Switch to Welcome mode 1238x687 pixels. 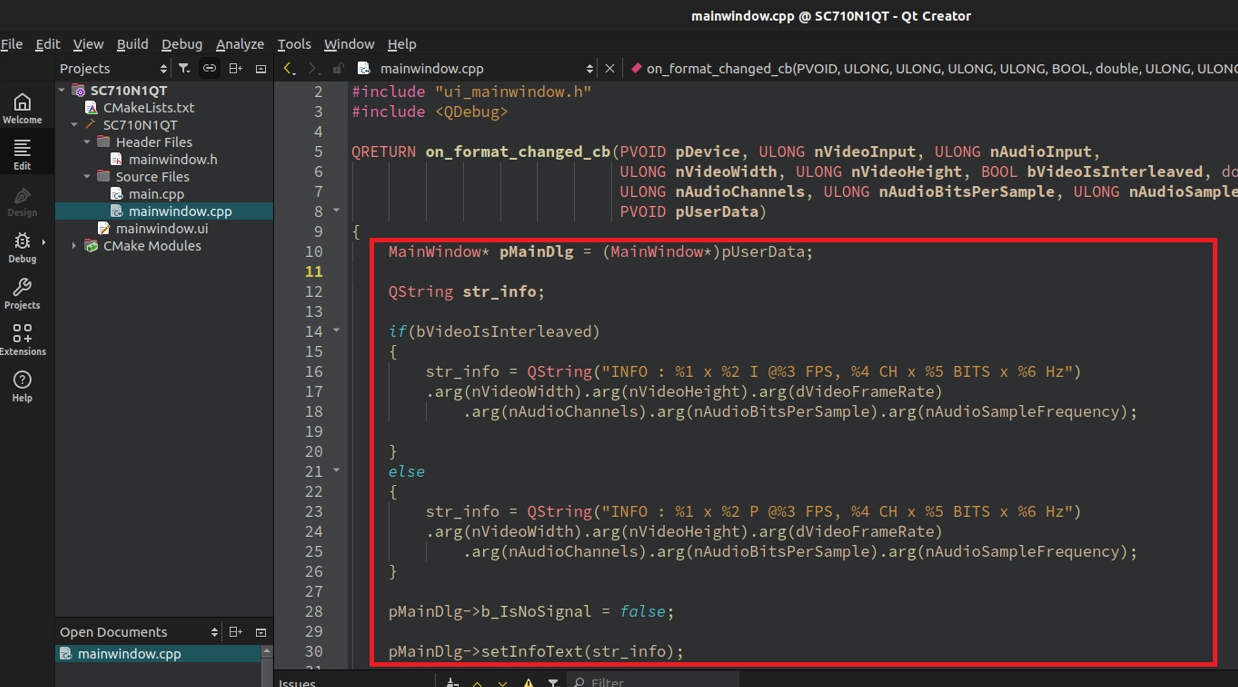click(x=22, y=108)
